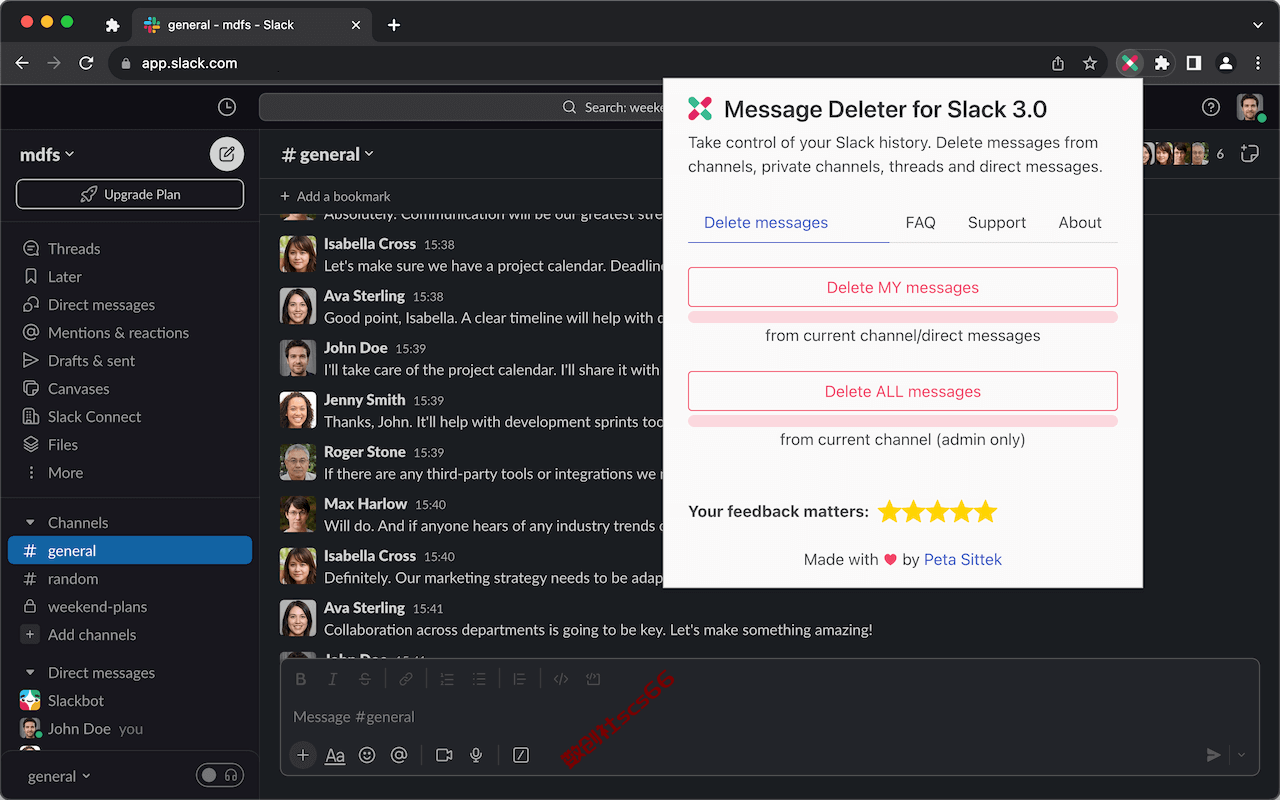Send the message with the arrow icon
This screenshot has width=1280, height=800.
click(1213, 755)
